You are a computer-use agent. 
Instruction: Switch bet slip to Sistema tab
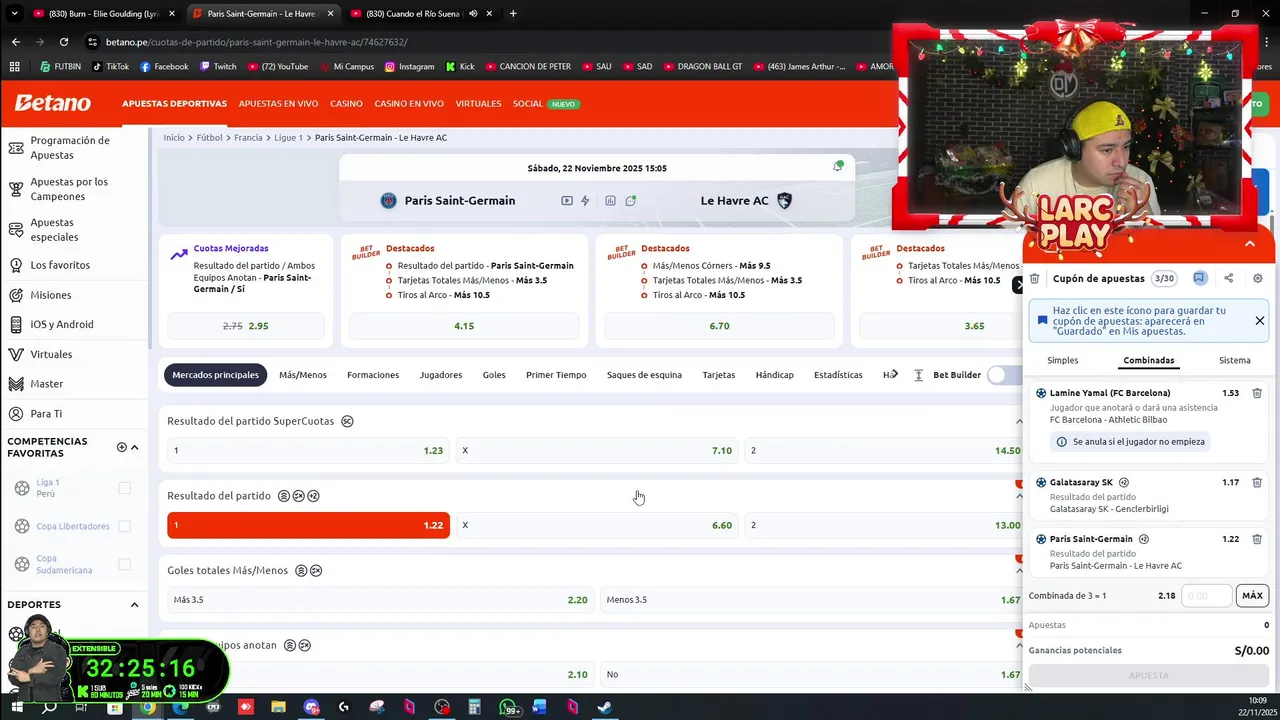[x=1234, y=360]
